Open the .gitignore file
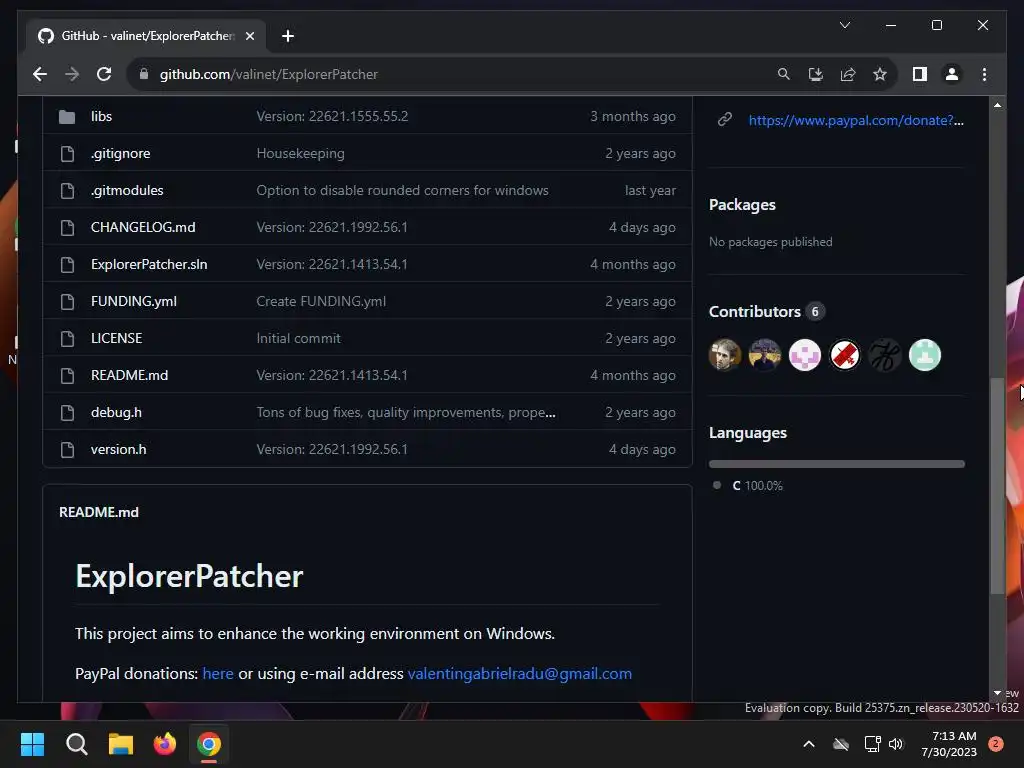 tap(120, 153)
